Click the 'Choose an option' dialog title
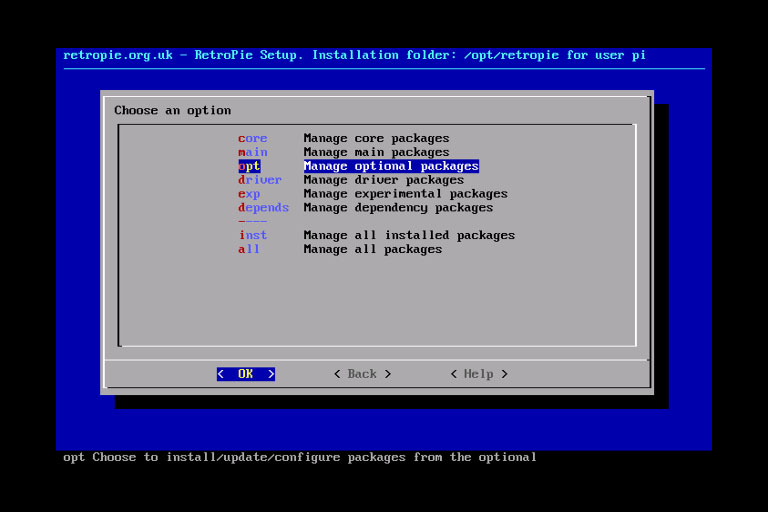 coord(172,111)
